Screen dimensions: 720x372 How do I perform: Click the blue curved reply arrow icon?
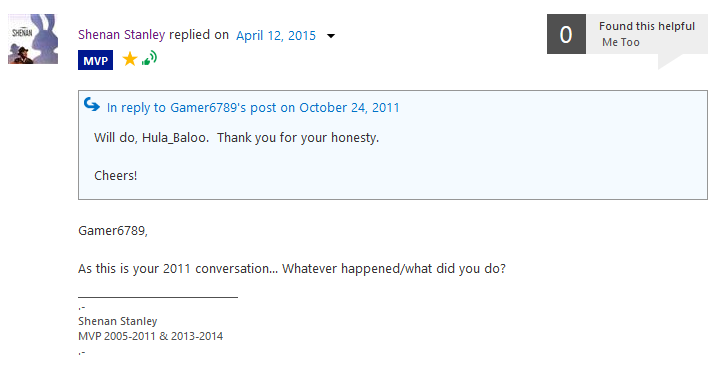coord(92,105)
